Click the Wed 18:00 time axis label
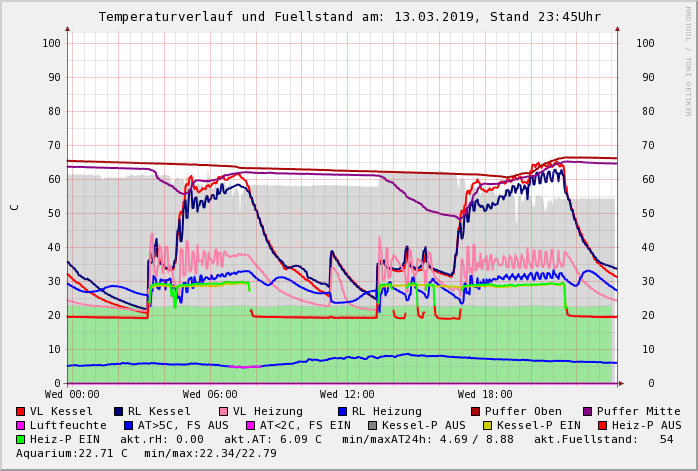 tap(485, 394)
